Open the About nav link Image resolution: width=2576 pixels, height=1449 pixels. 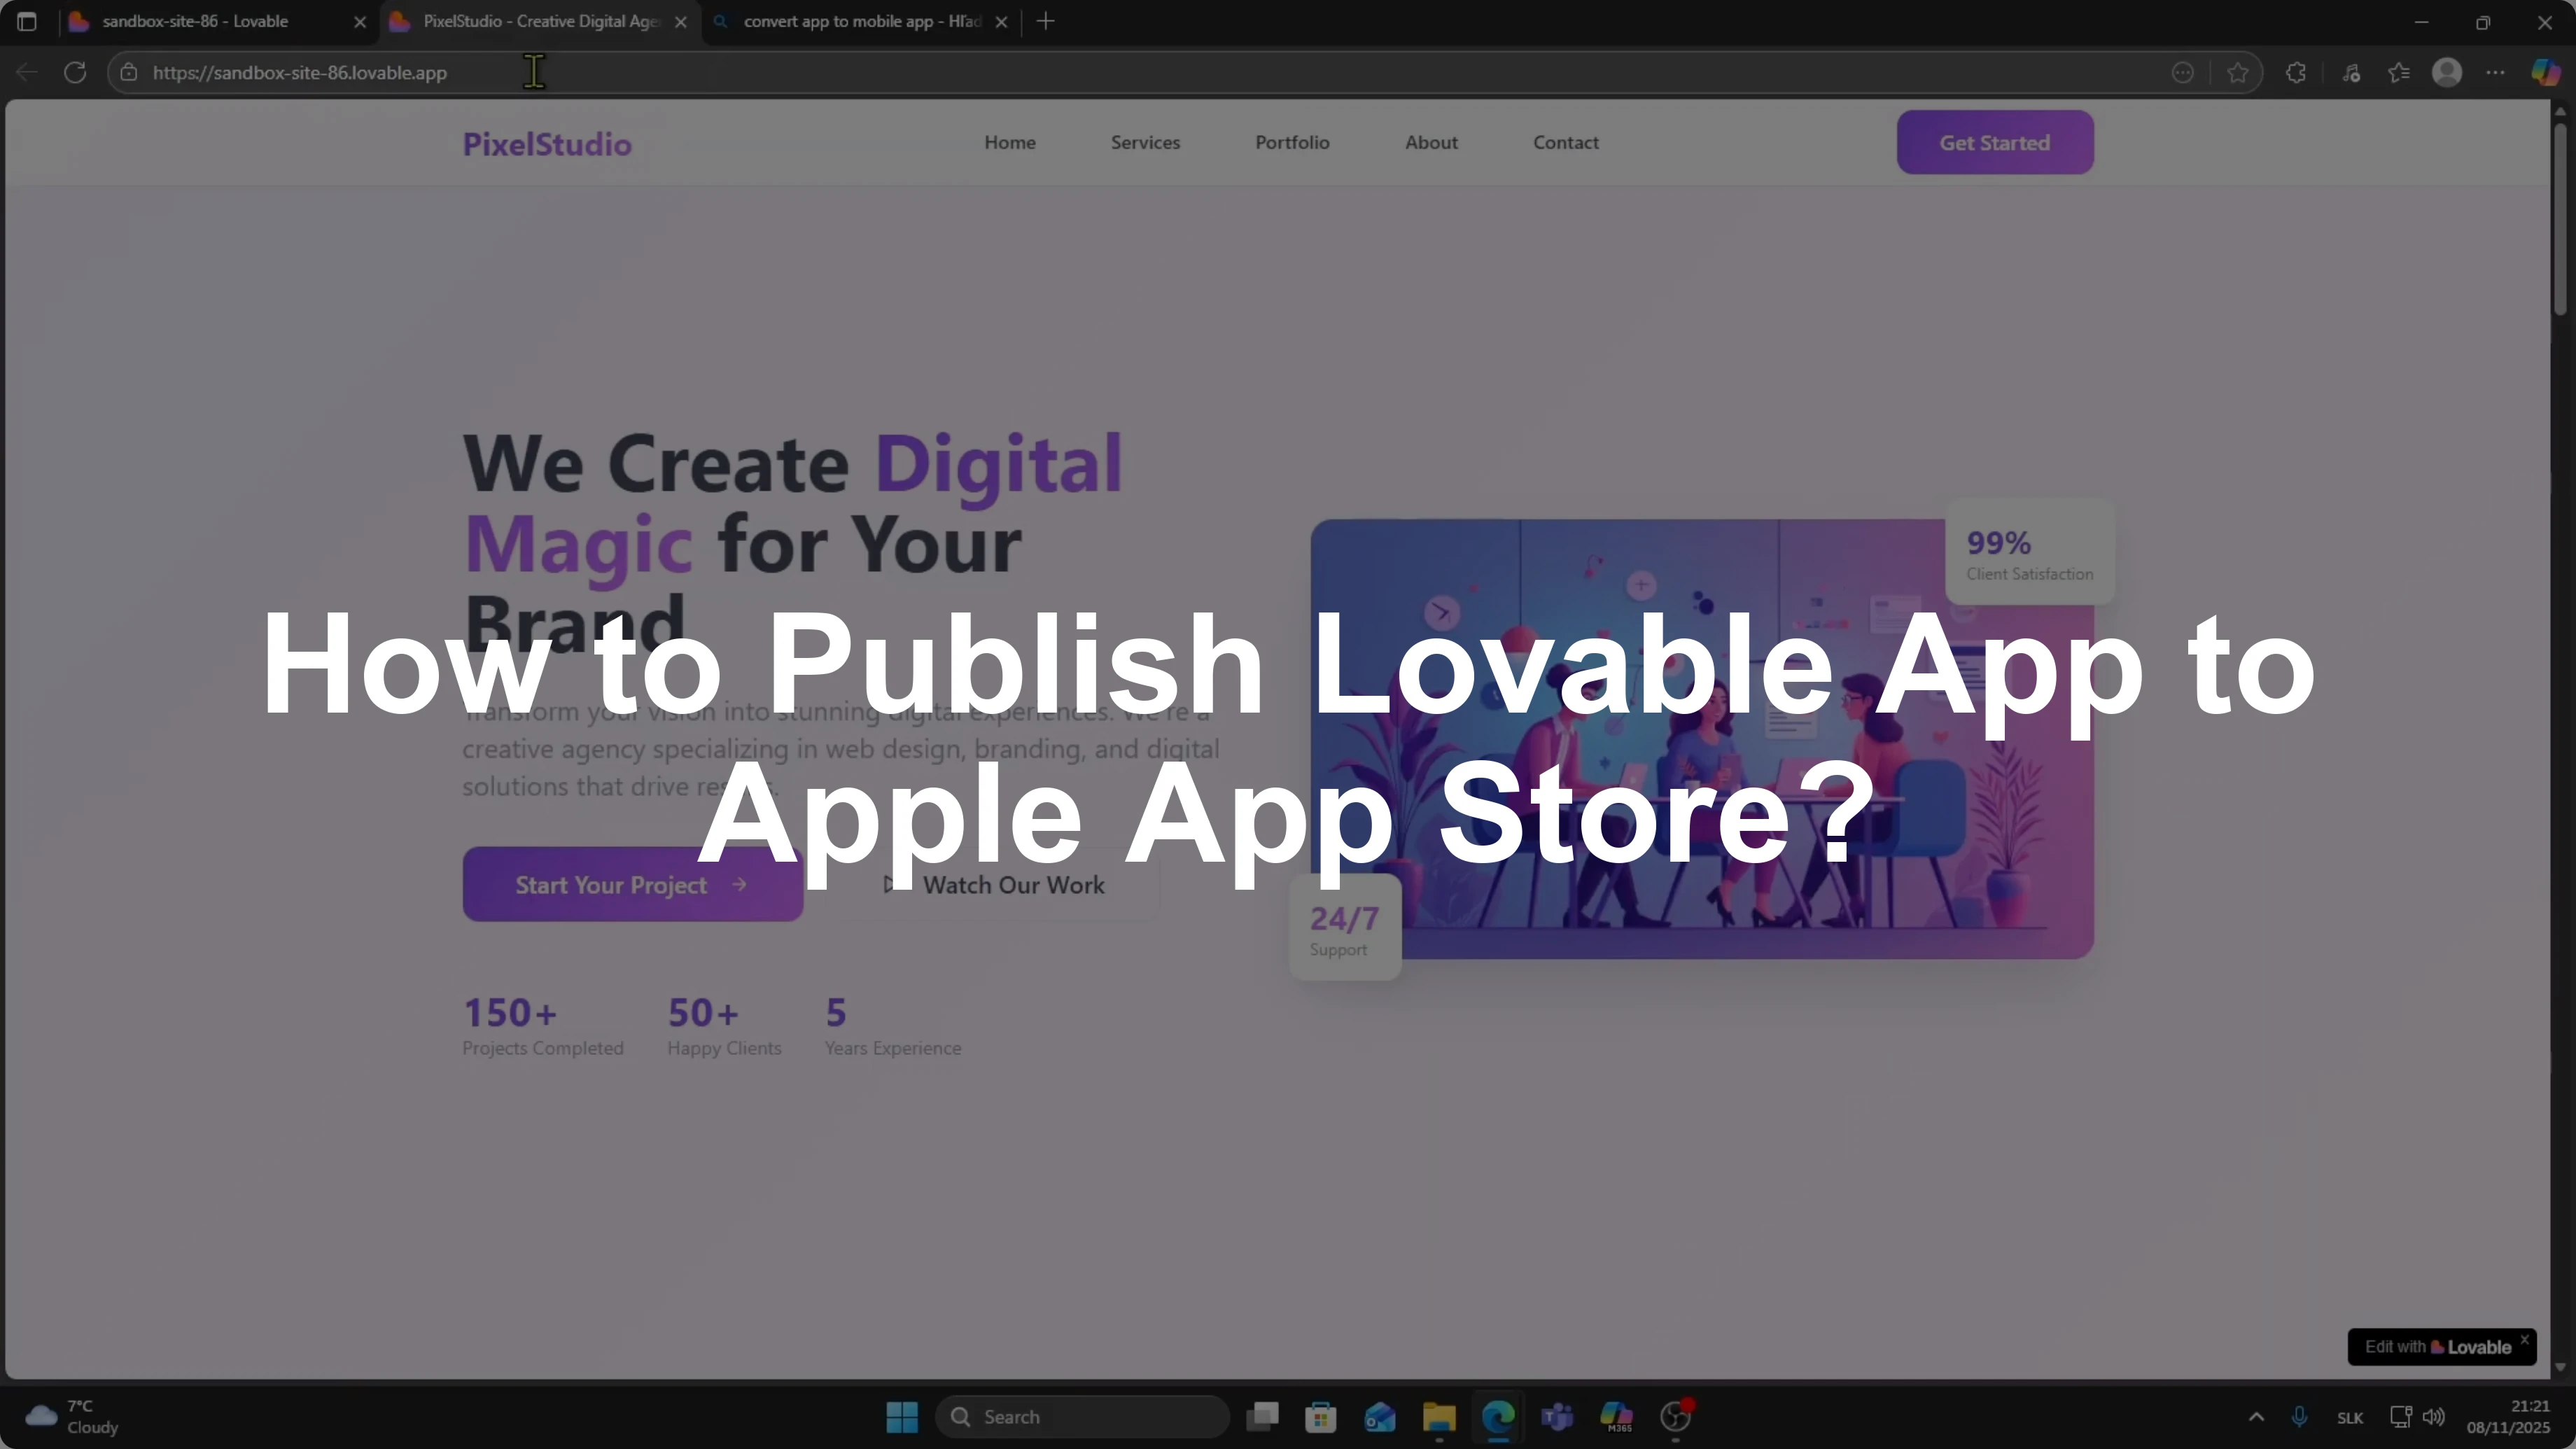click(x=1431, y=142)
